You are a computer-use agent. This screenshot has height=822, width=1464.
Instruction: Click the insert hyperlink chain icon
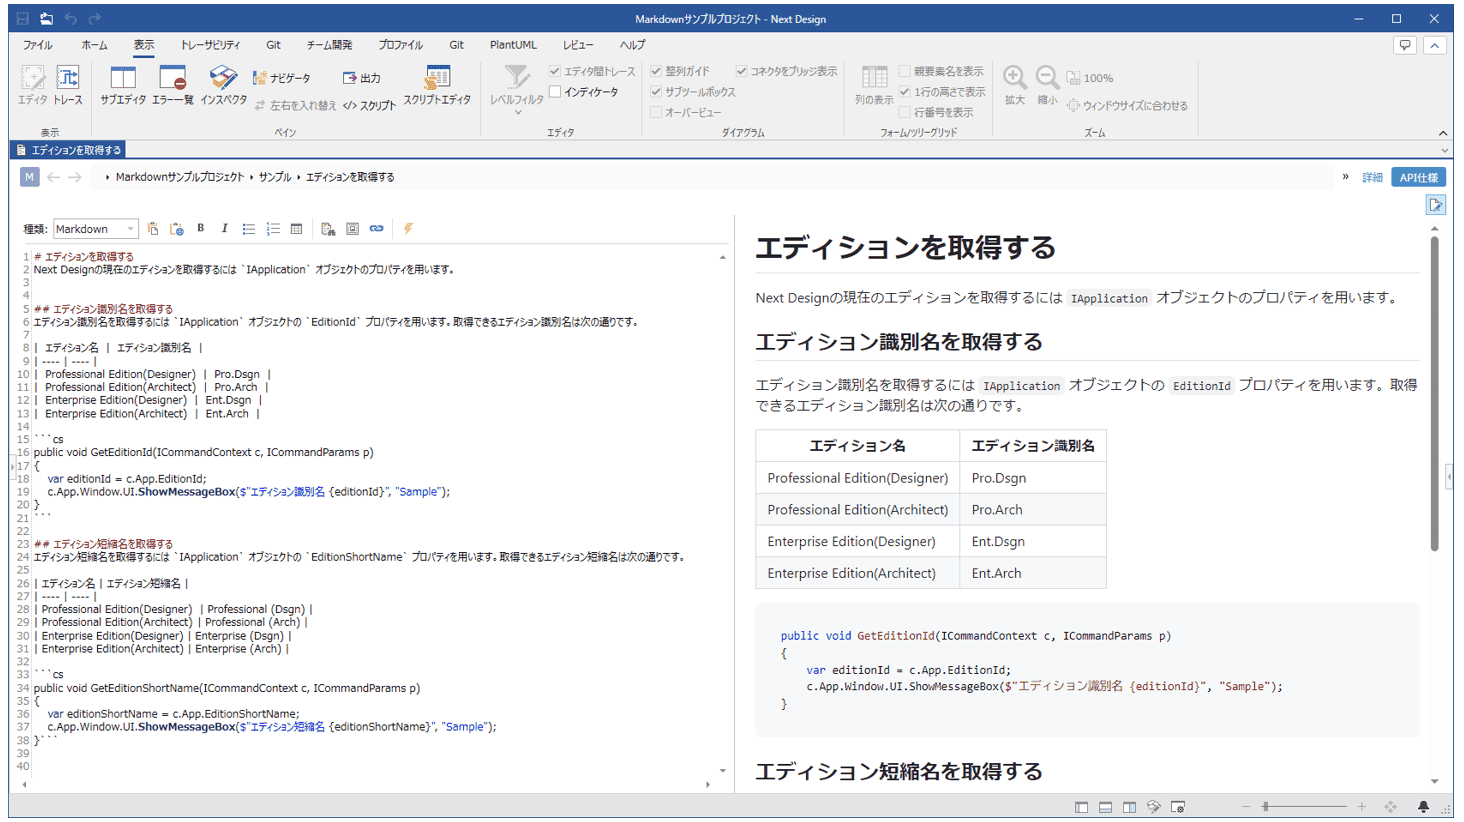pyautogui.click(x=377, y=229)
